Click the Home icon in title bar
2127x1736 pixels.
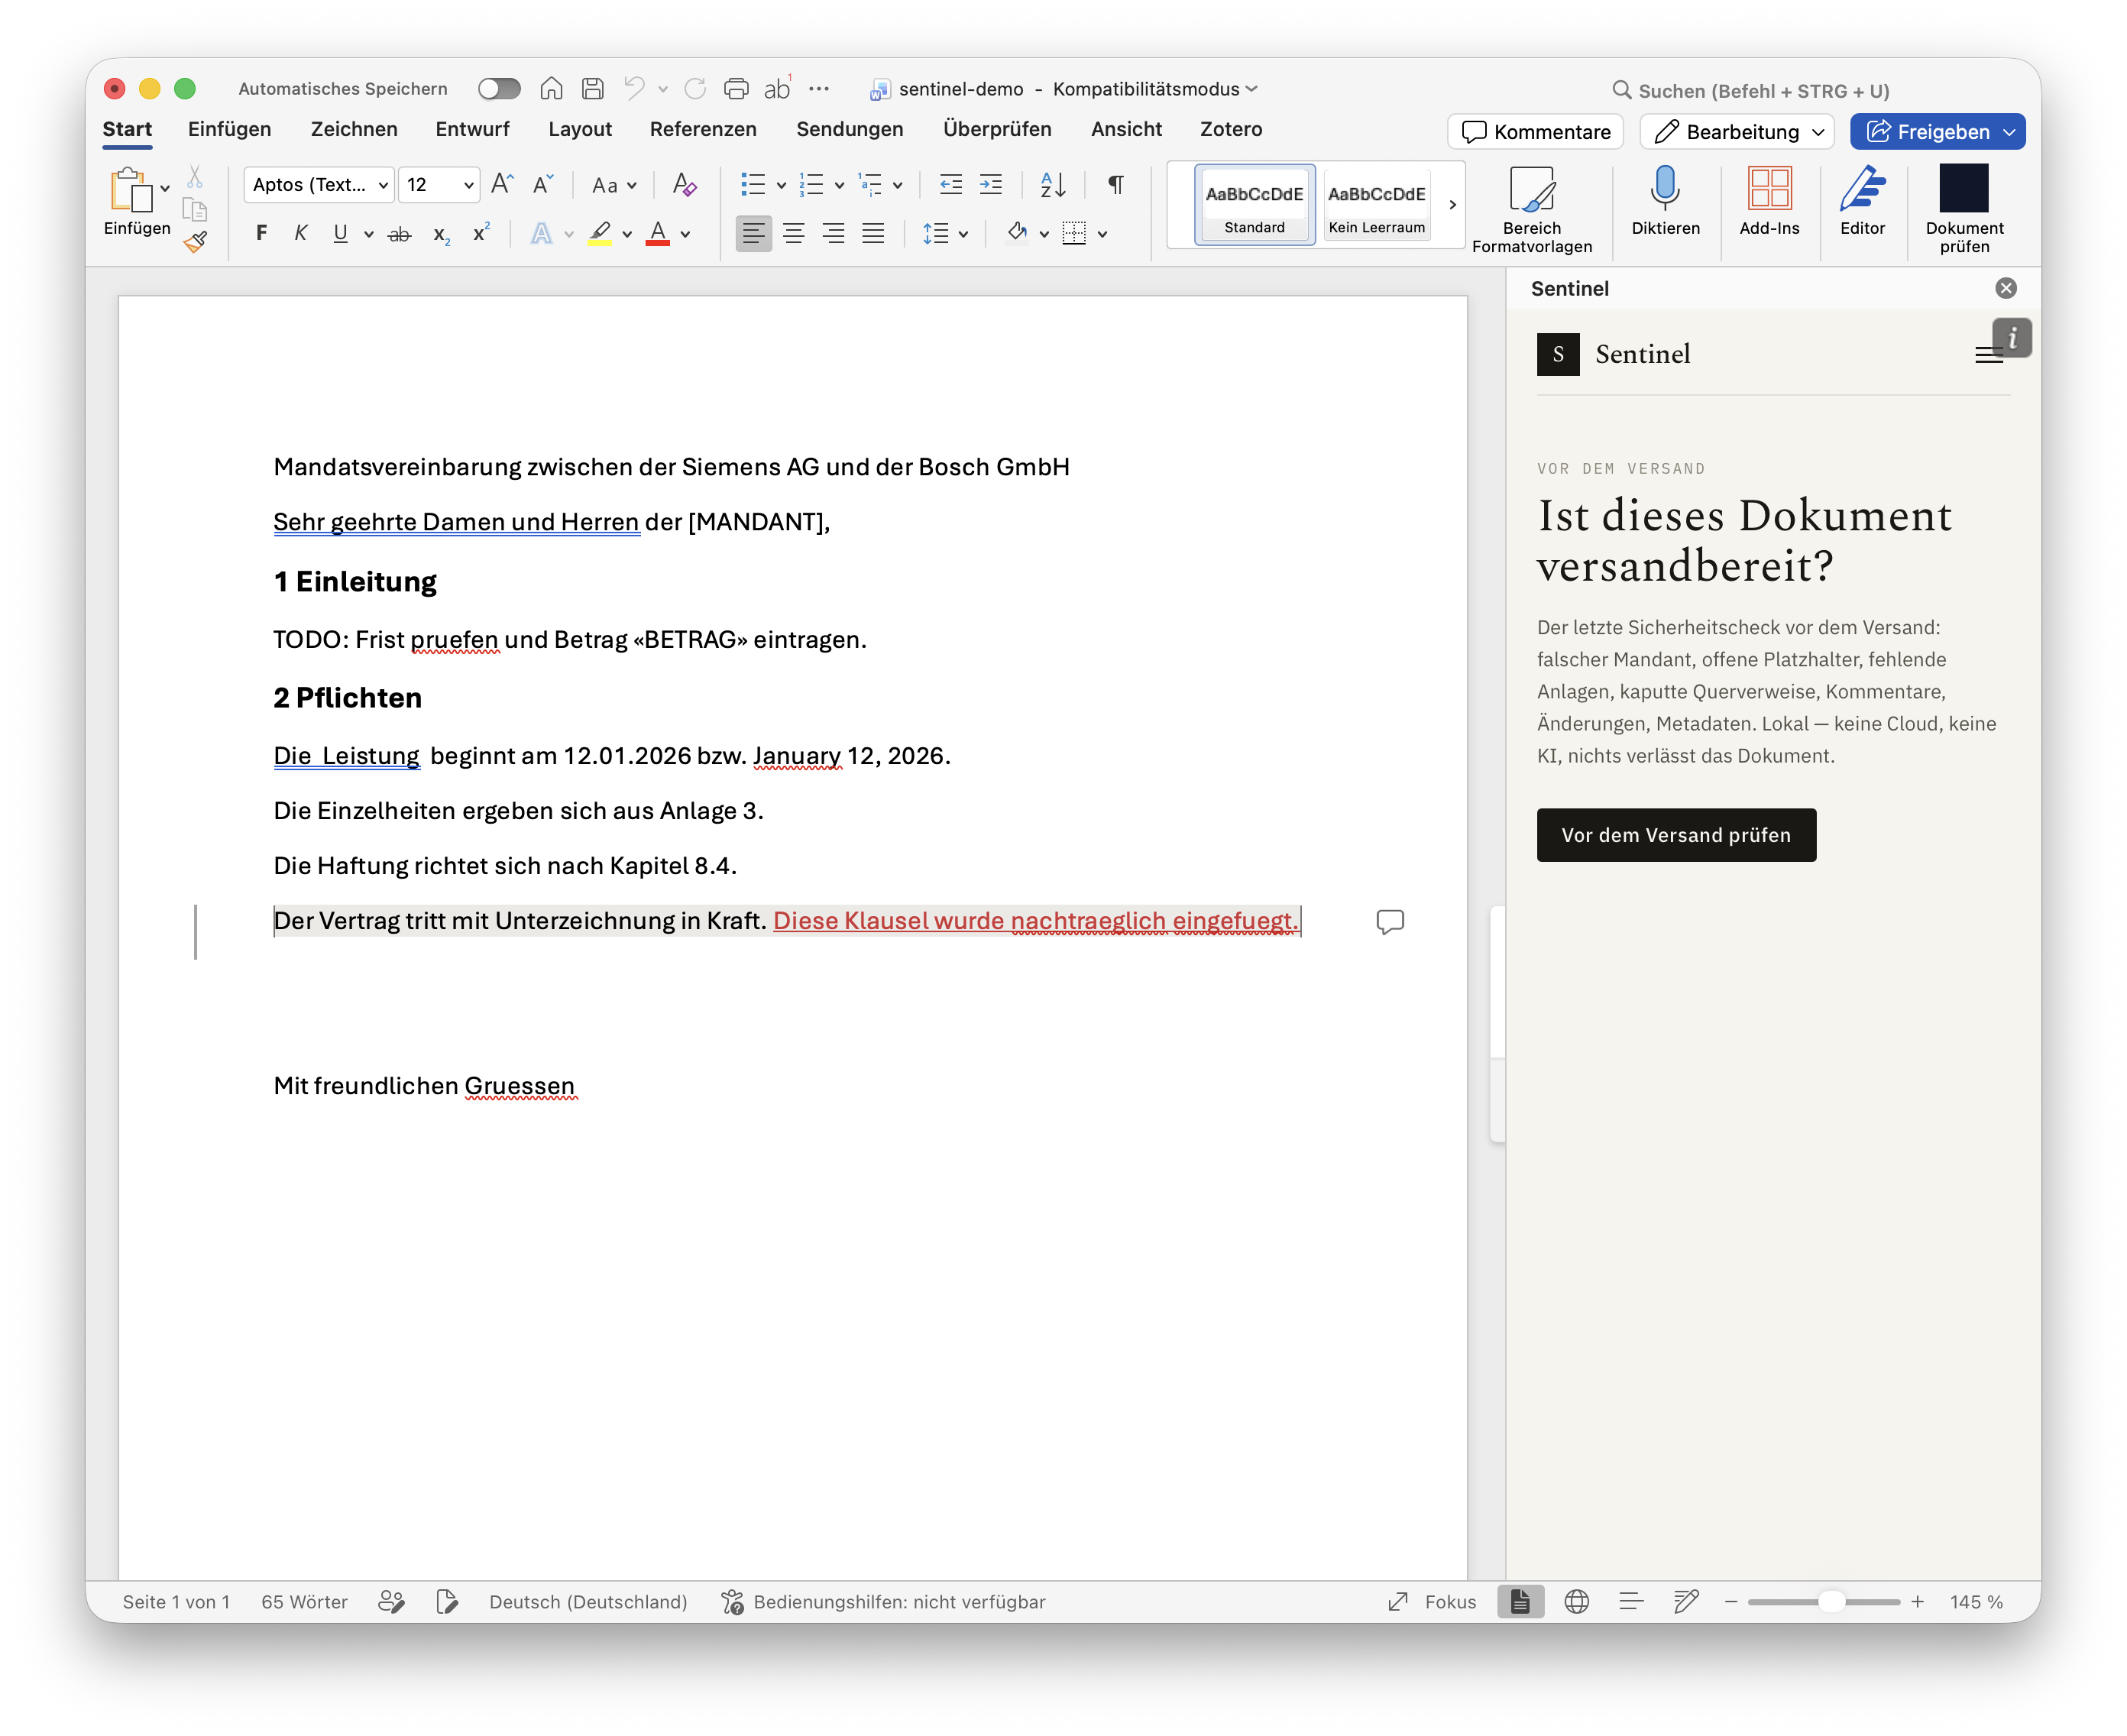(x=551, y=89)
